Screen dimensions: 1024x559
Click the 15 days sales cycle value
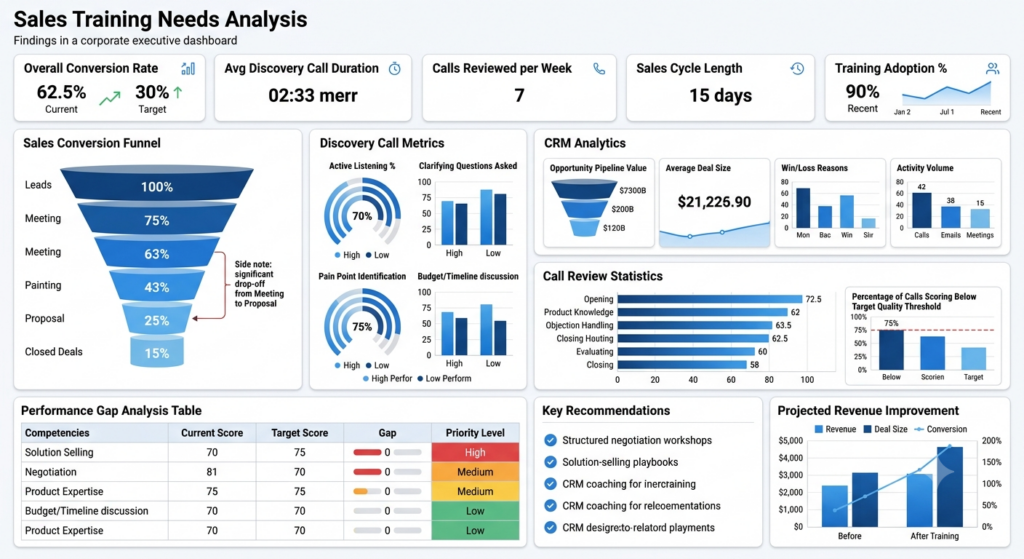point(720,95)
